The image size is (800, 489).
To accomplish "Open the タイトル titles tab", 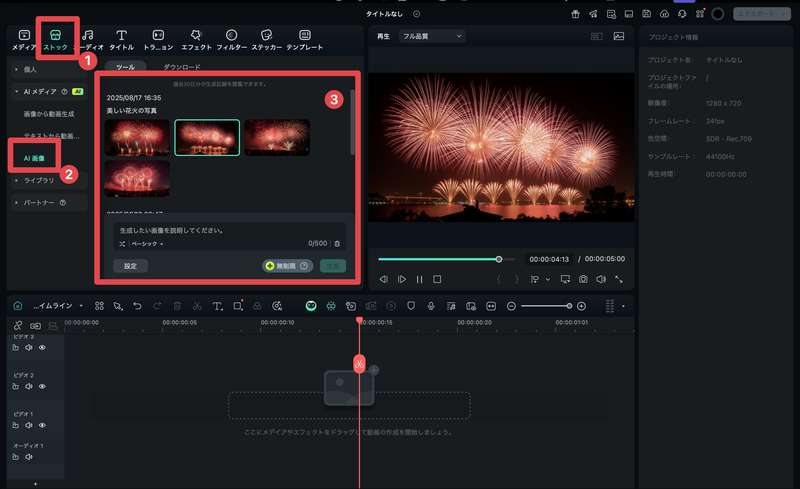I will [121, 40].
